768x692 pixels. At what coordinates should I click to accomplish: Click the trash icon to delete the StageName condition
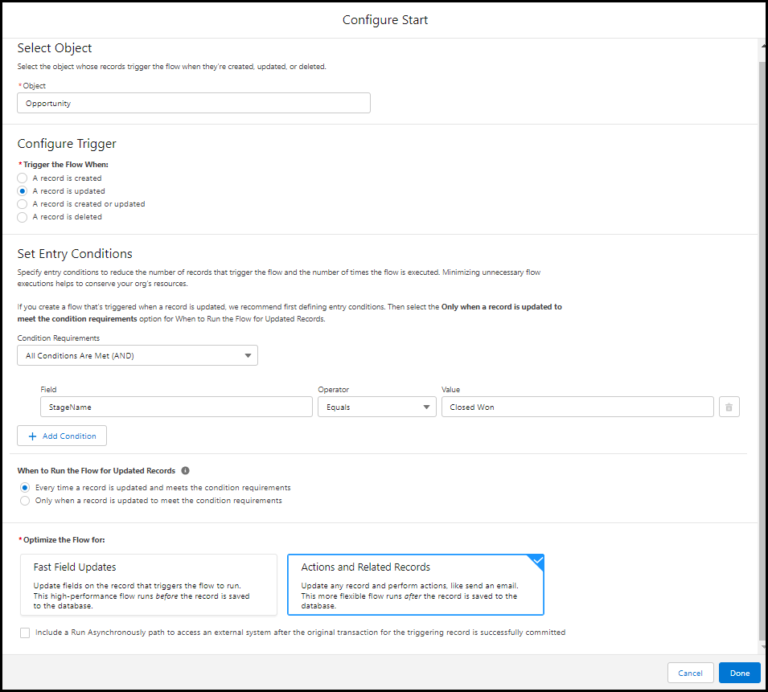[729, 407]
